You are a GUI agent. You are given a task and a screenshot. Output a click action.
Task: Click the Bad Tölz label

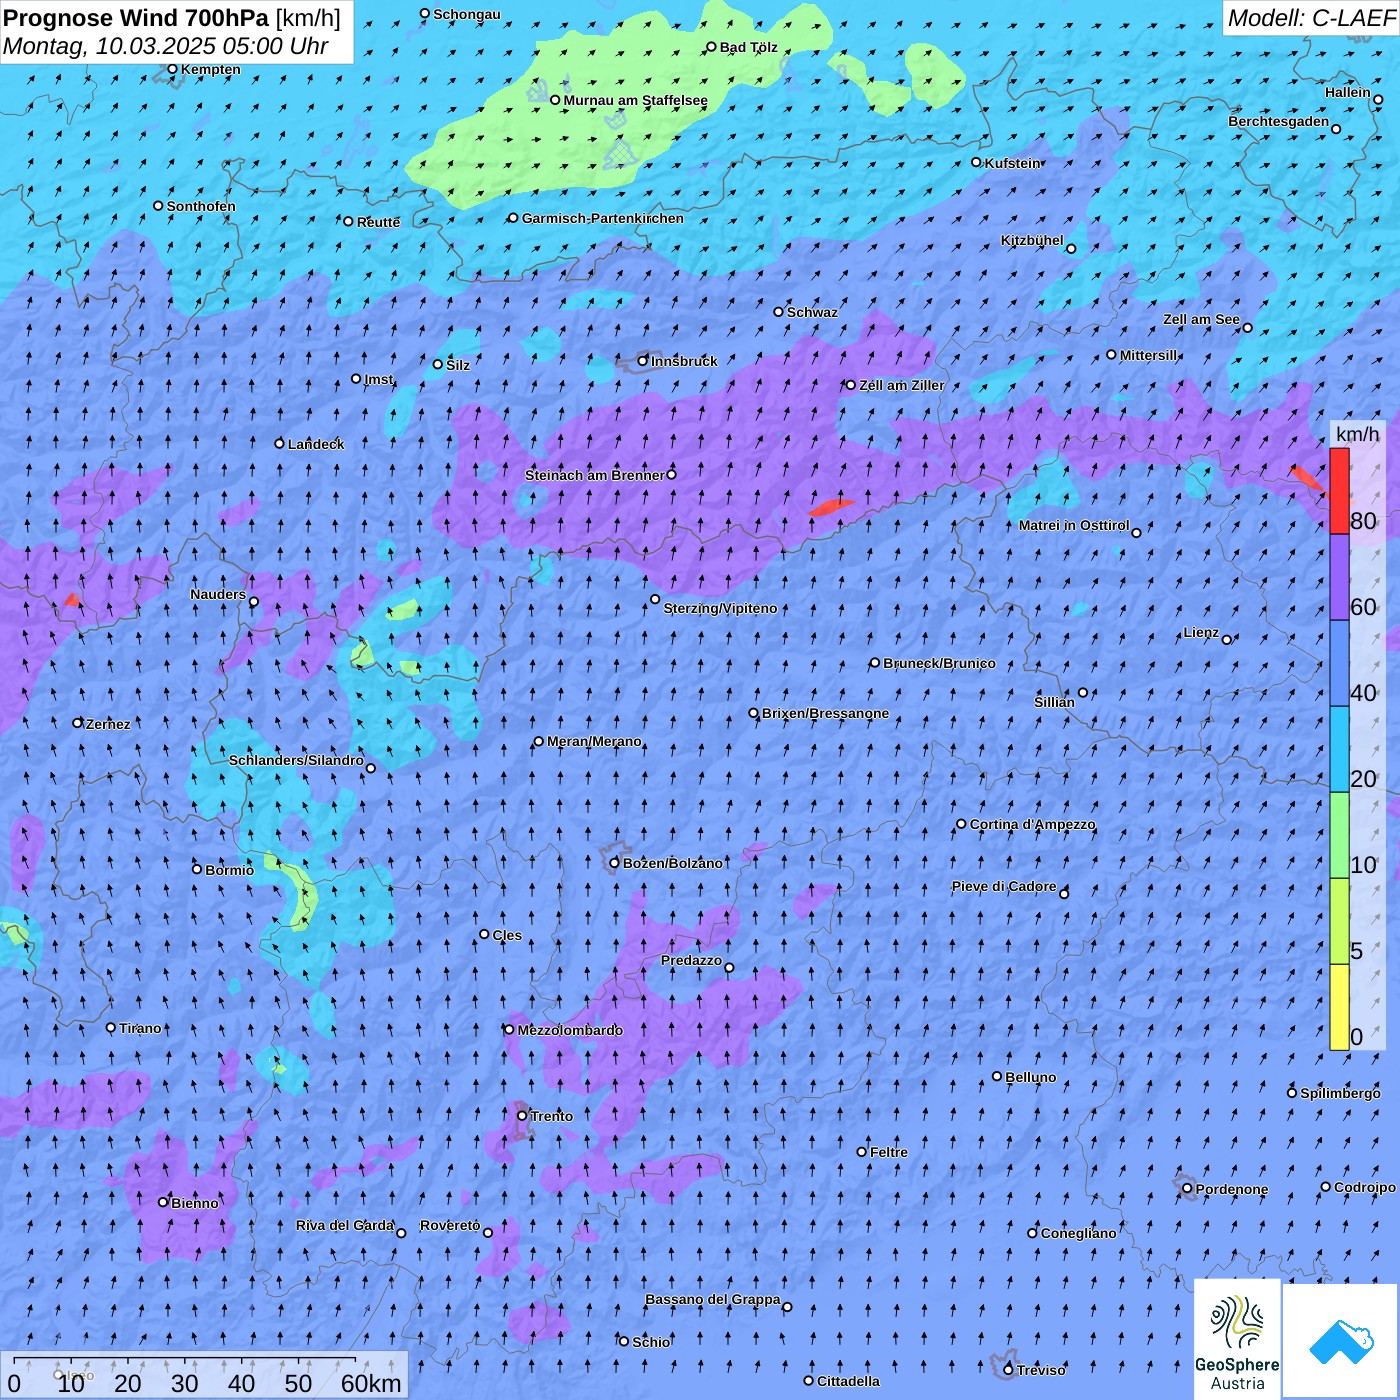749,47
